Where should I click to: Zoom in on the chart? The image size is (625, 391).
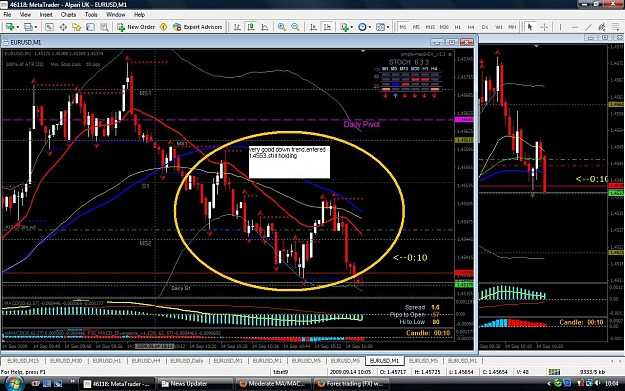coord(281,27)
